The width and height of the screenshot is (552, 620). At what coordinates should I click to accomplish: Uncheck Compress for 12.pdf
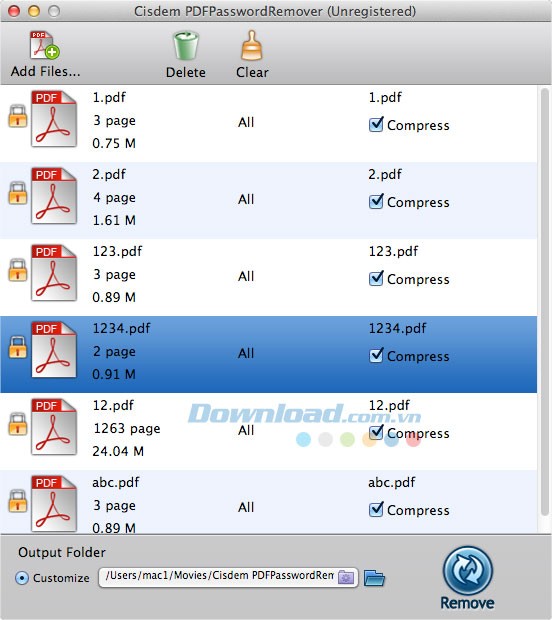(376, 433)
